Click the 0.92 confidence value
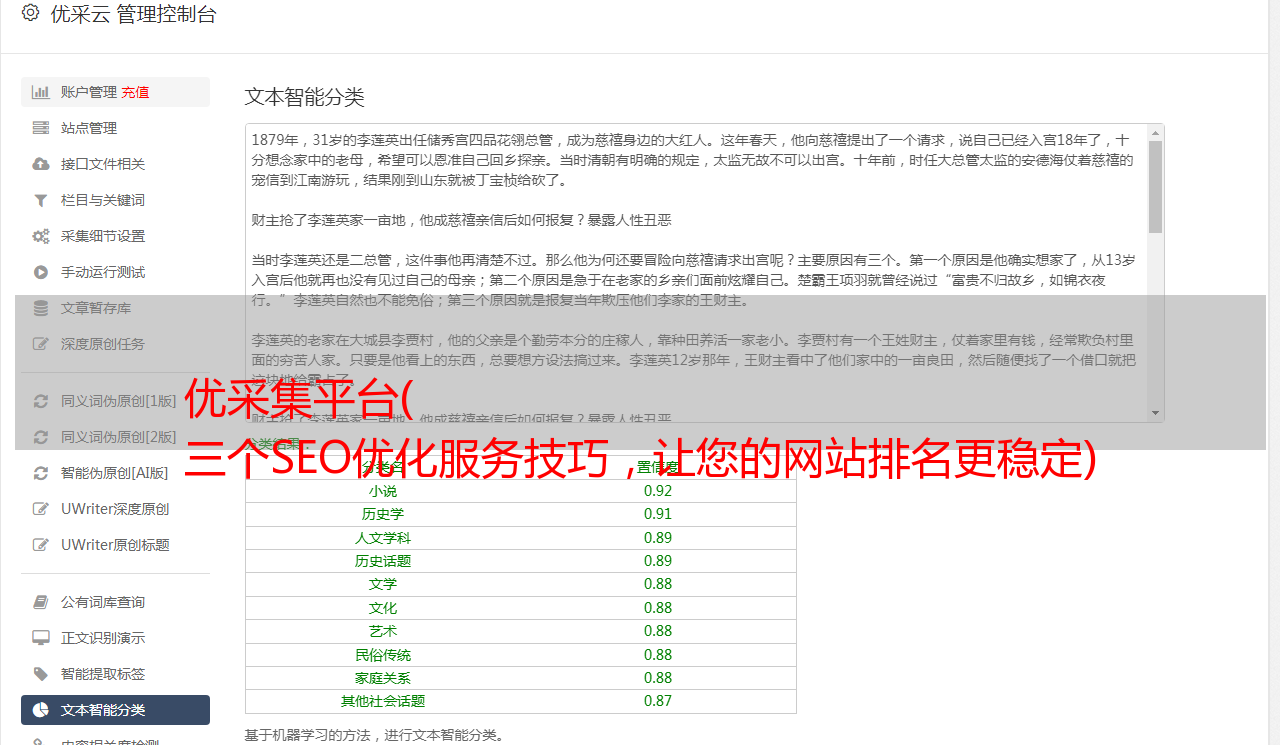 pos(658,491)
